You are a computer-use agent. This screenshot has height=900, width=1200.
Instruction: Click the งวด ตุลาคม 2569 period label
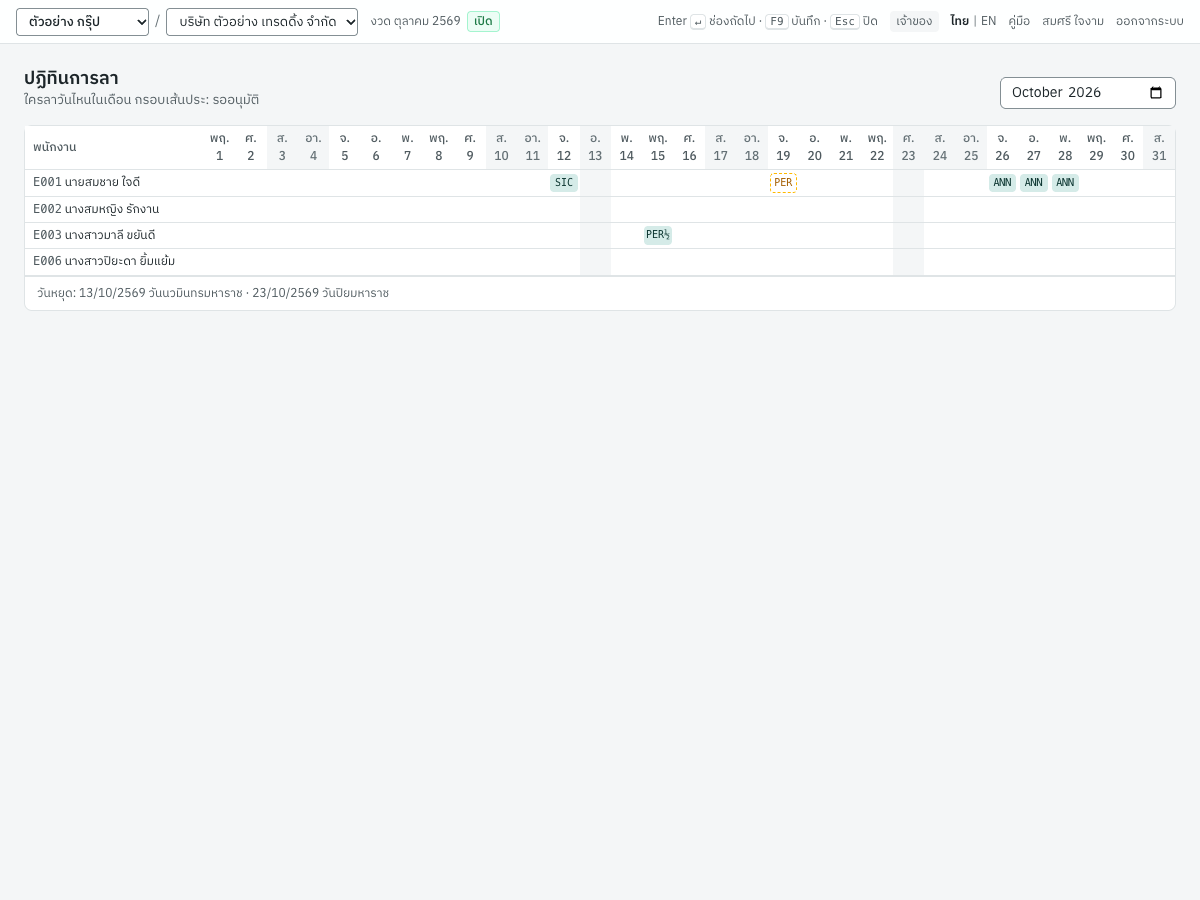415,21
